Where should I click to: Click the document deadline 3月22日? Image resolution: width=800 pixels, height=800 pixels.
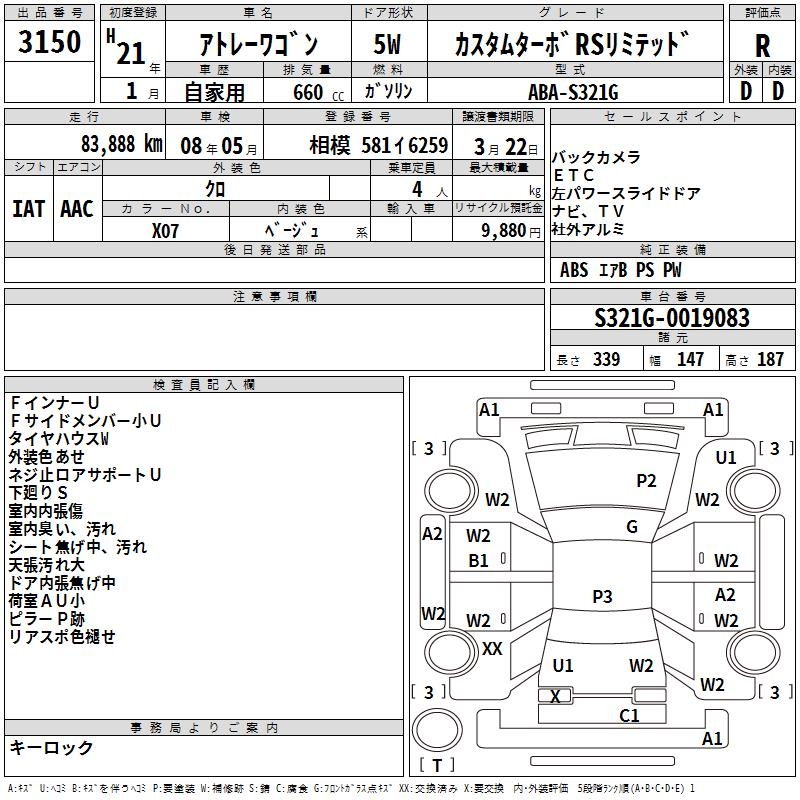coord(505,147)
